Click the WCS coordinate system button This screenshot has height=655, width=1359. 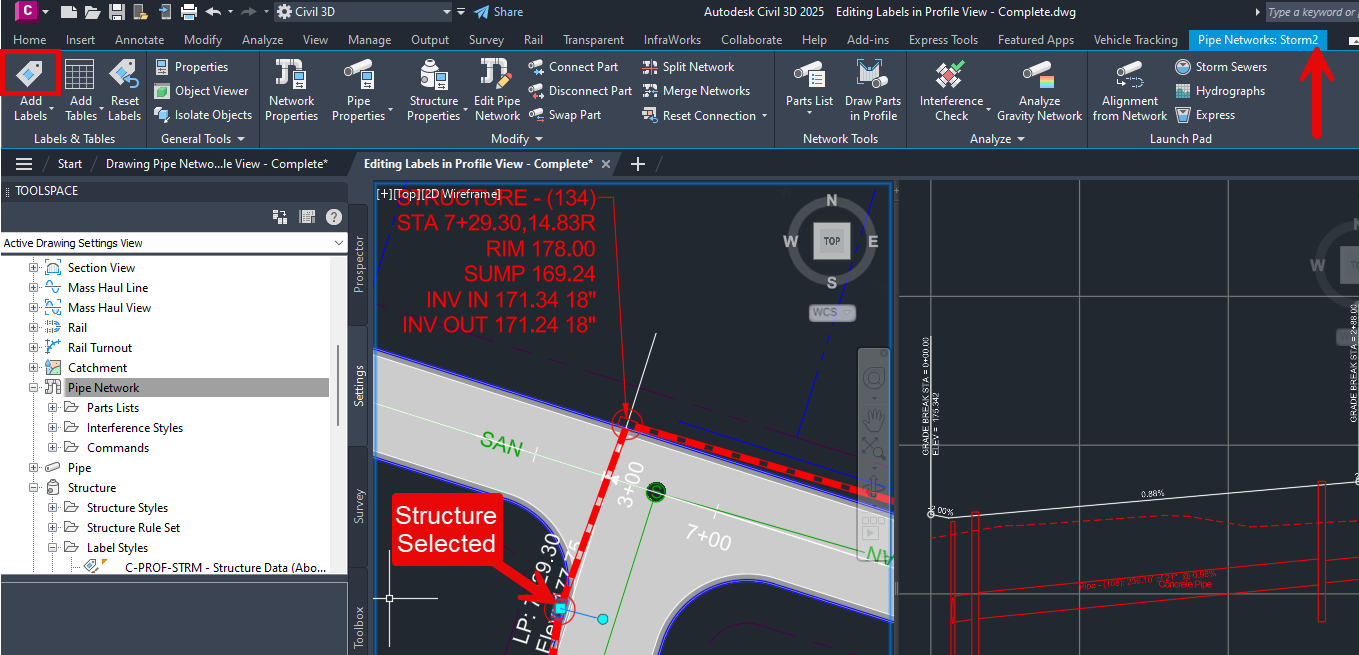pyautogui.click(x=832, y=312)
